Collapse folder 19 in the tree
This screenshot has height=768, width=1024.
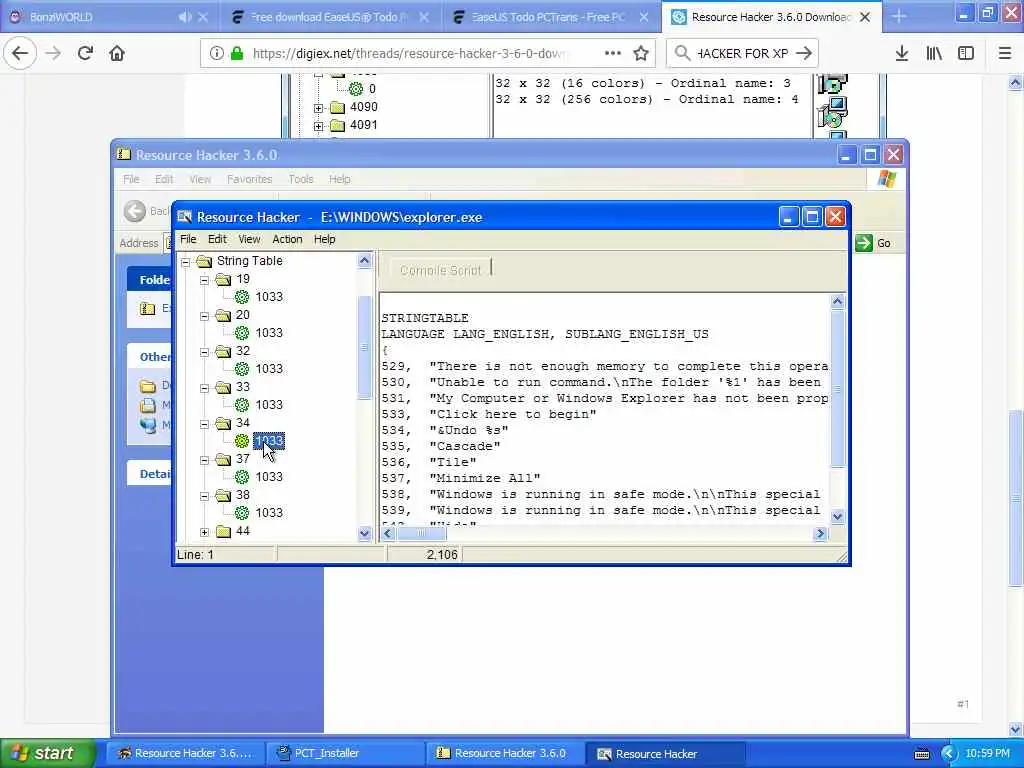pos(204,280)
